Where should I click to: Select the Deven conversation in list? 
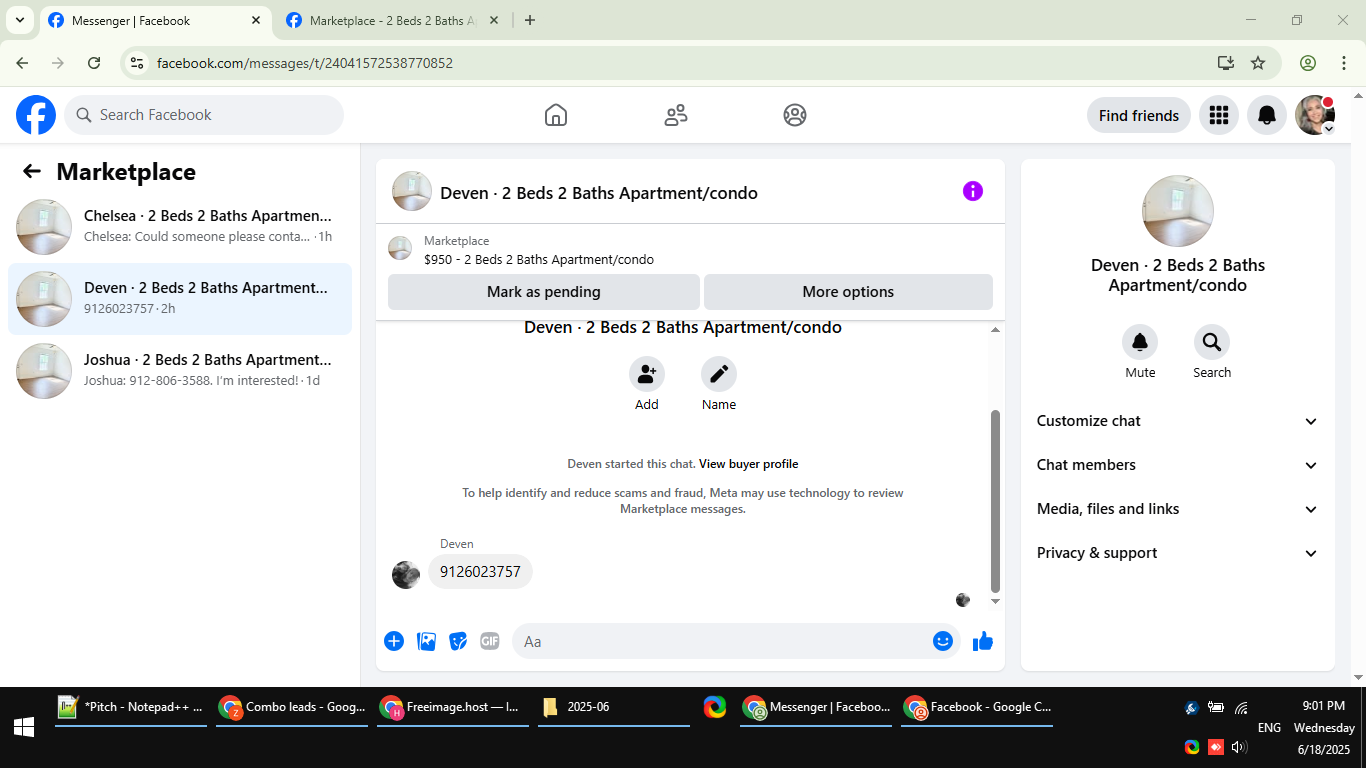coord(180,299)
